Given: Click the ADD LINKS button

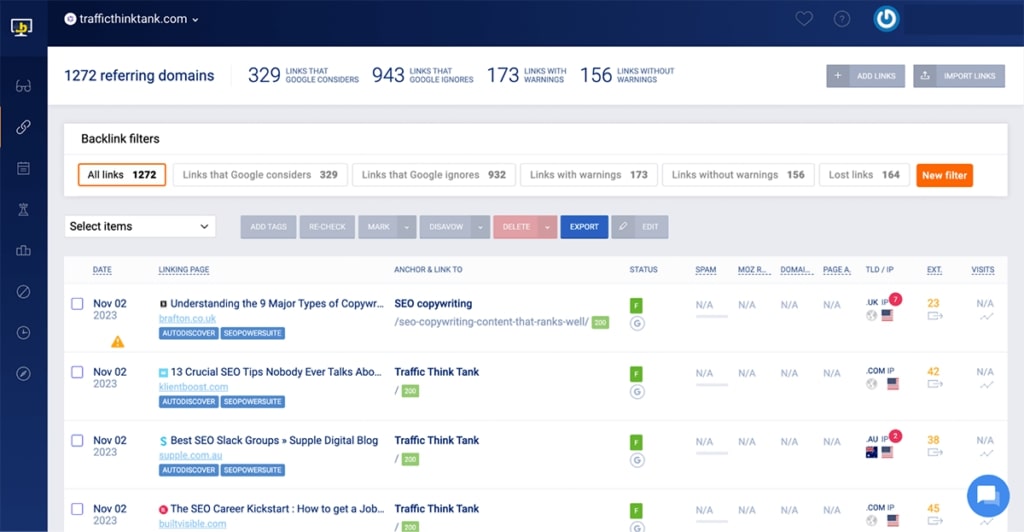Looking at the screenshot, I should tap(865, 76).
